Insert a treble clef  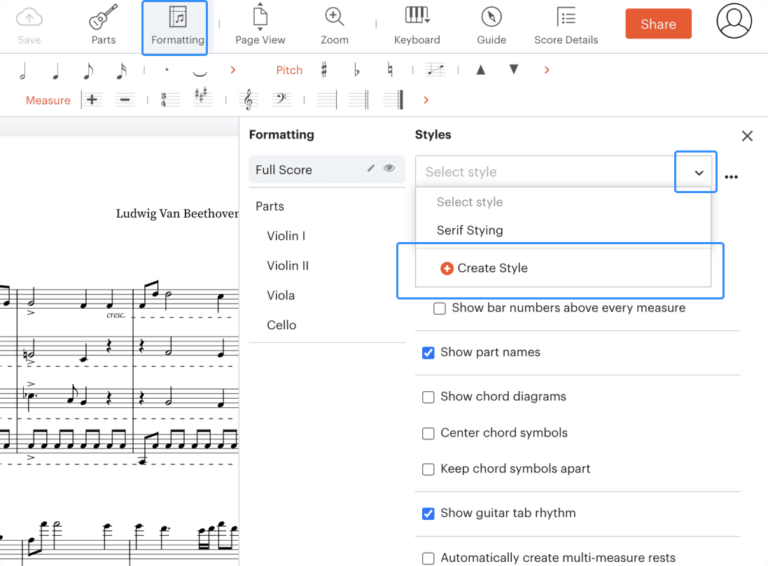(x=248, y=100)
